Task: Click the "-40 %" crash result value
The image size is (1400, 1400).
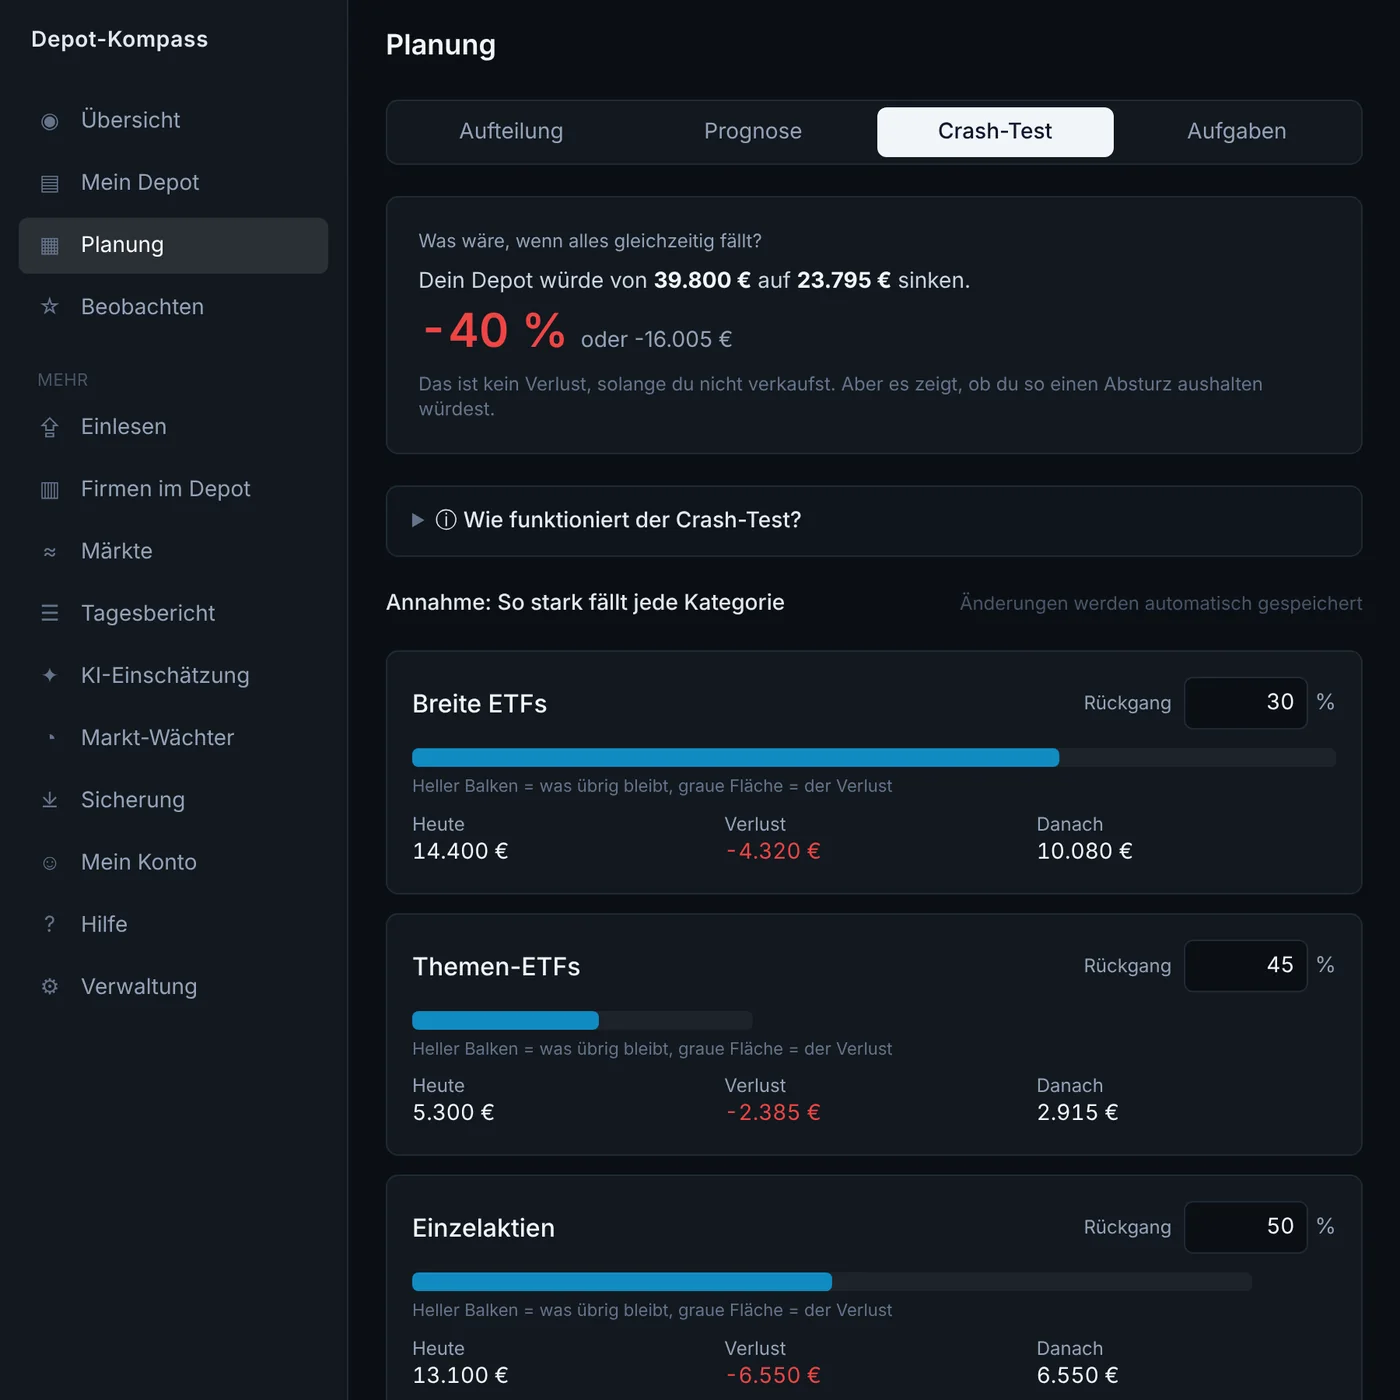Action: [494, 331]
